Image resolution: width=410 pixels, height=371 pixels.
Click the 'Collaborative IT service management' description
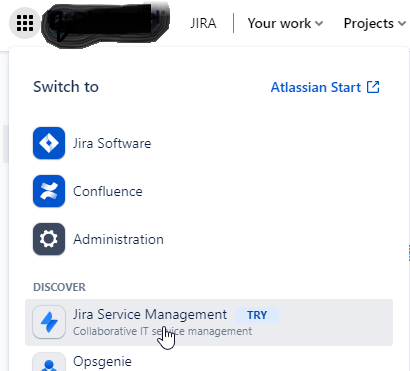162,331
